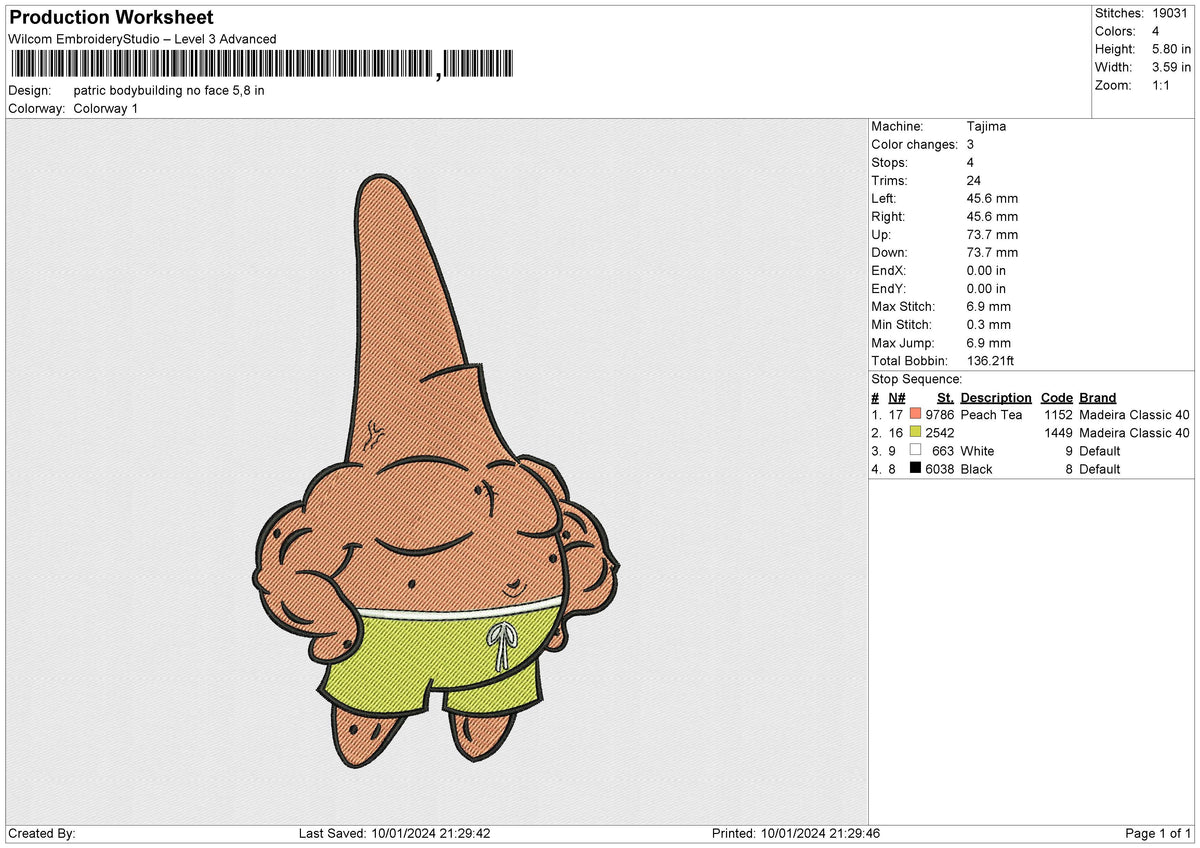
Task: Click the 'Stop Sequence:' heading
Action: tap(917, 379)
